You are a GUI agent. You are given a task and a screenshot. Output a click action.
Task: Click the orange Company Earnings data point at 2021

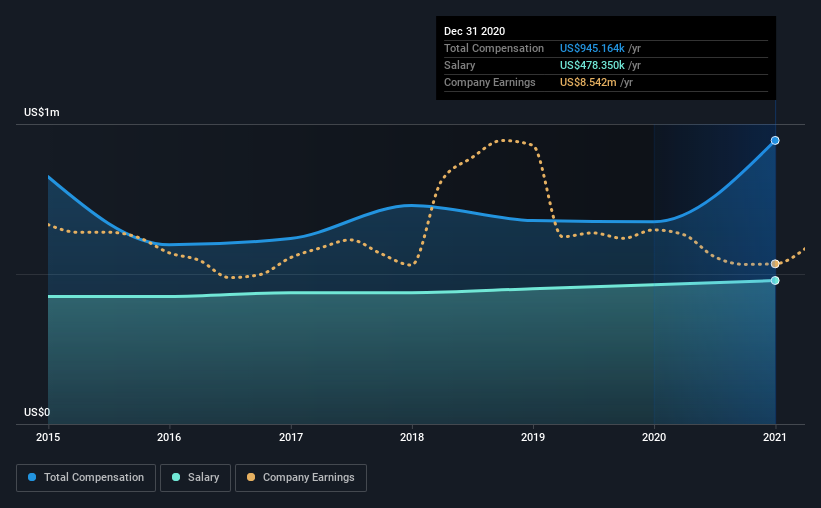coord(775,264)
